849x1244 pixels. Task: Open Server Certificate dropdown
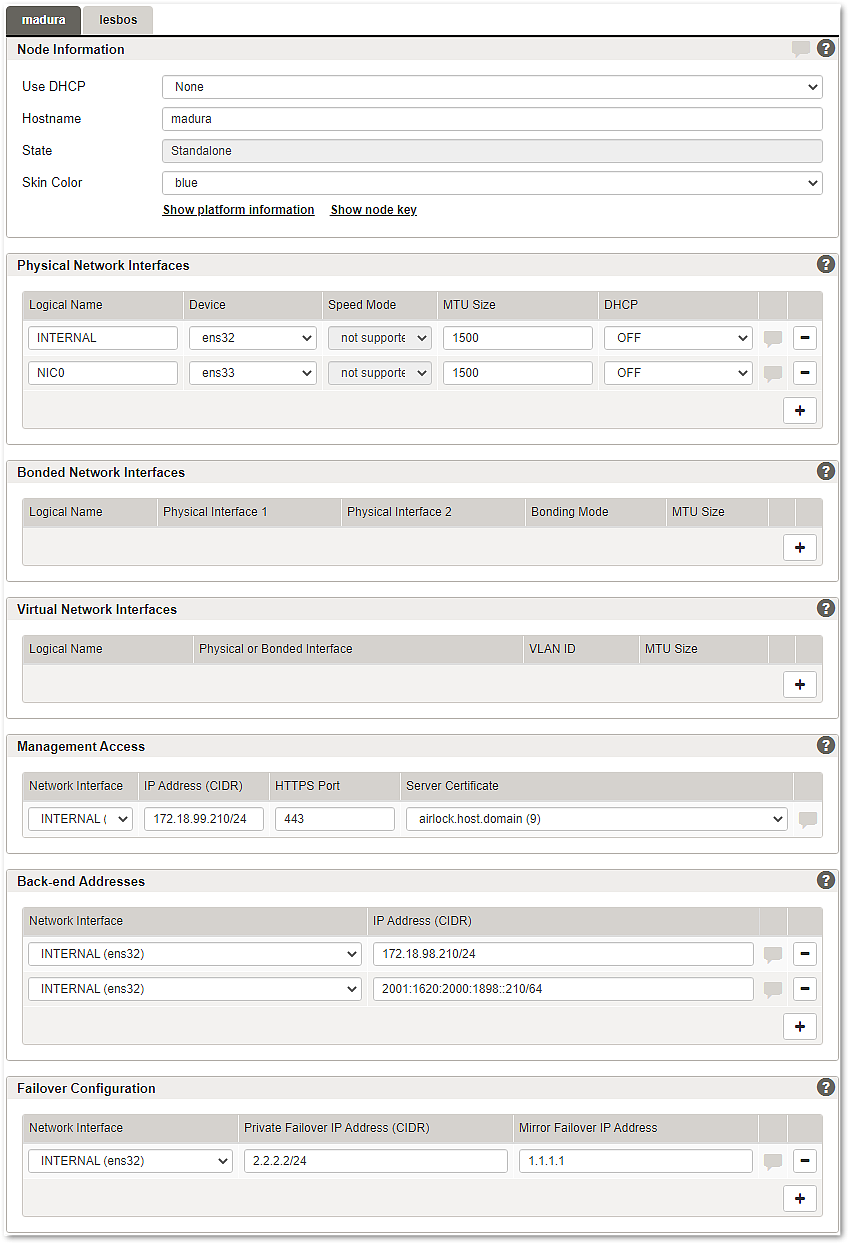coord(597,819)
